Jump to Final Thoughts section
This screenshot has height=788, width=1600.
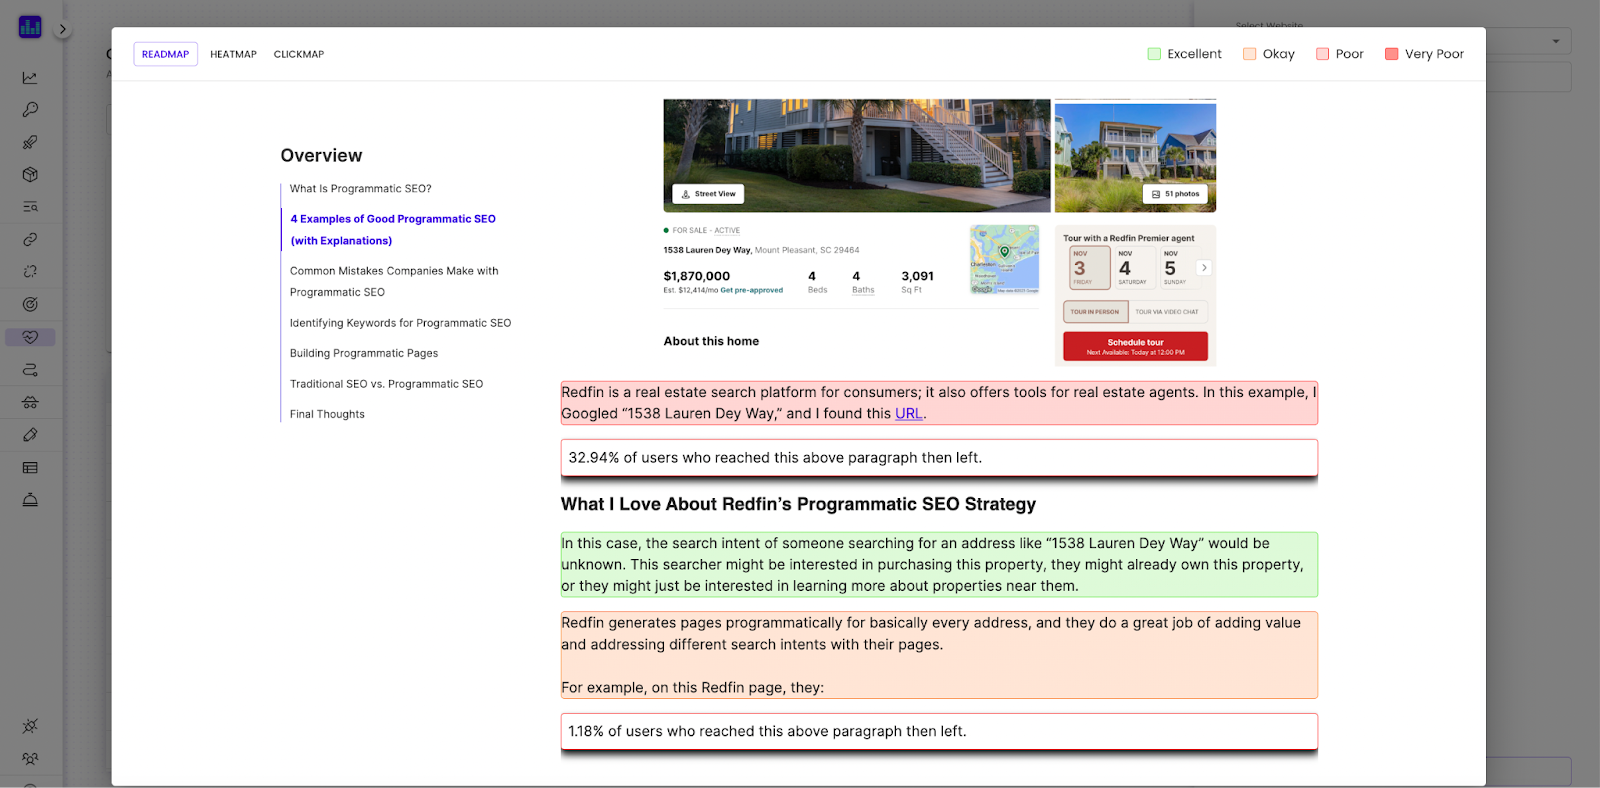[x=327, y=414]
